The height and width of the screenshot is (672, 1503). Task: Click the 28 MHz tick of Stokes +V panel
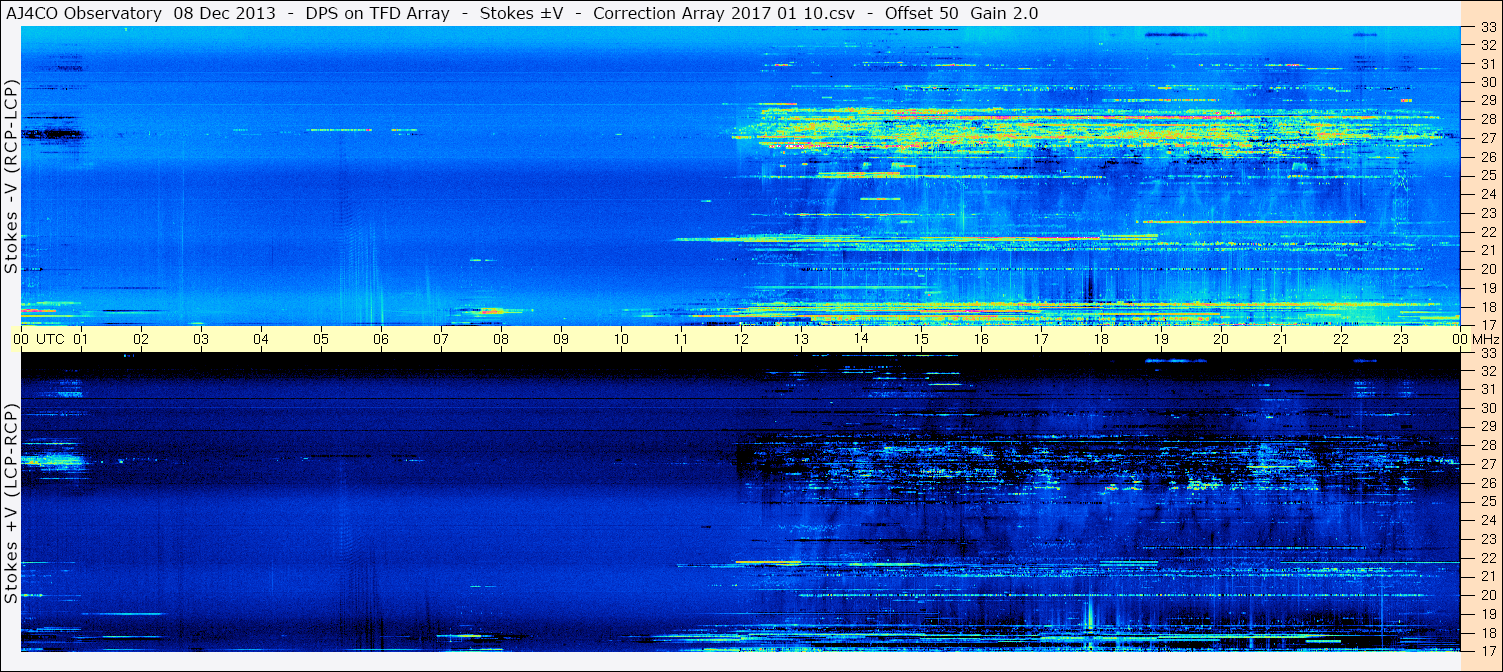(1487, 445)
